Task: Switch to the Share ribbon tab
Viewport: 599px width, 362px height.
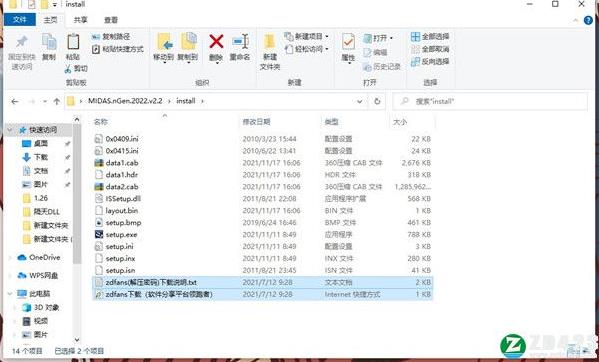Action: [80, 20]
